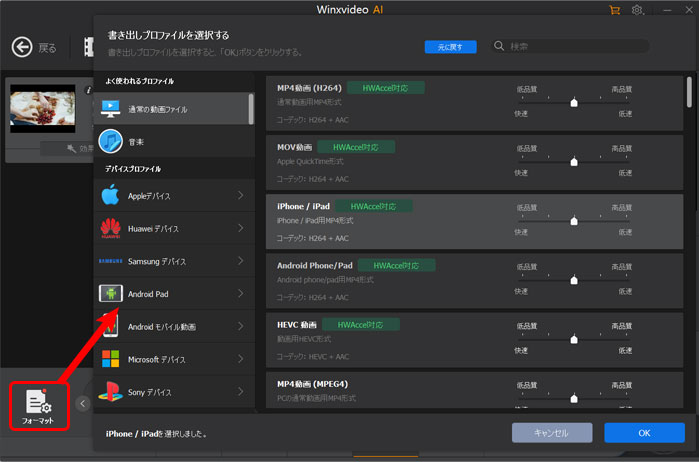Select the Android Phone/Pad profile
Viewport: 699px width, 462px height.
[x=474, y=281]
